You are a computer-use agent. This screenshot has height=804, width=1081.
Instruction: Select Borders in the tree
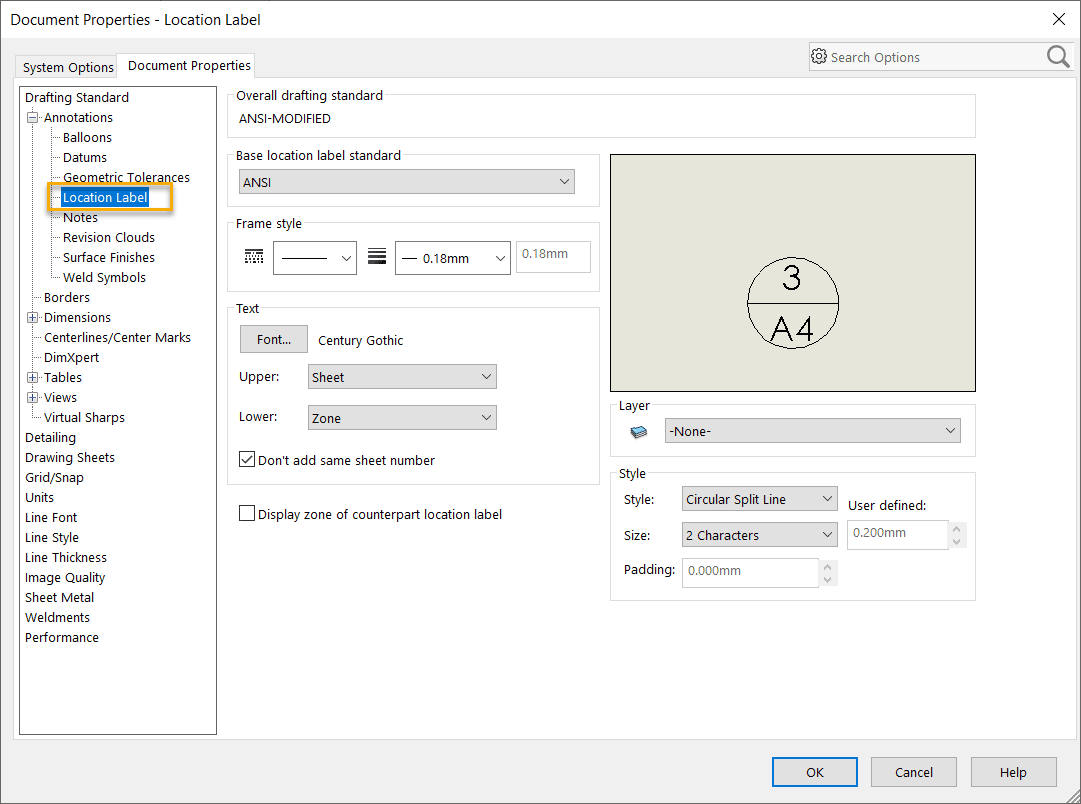[67, 297]
